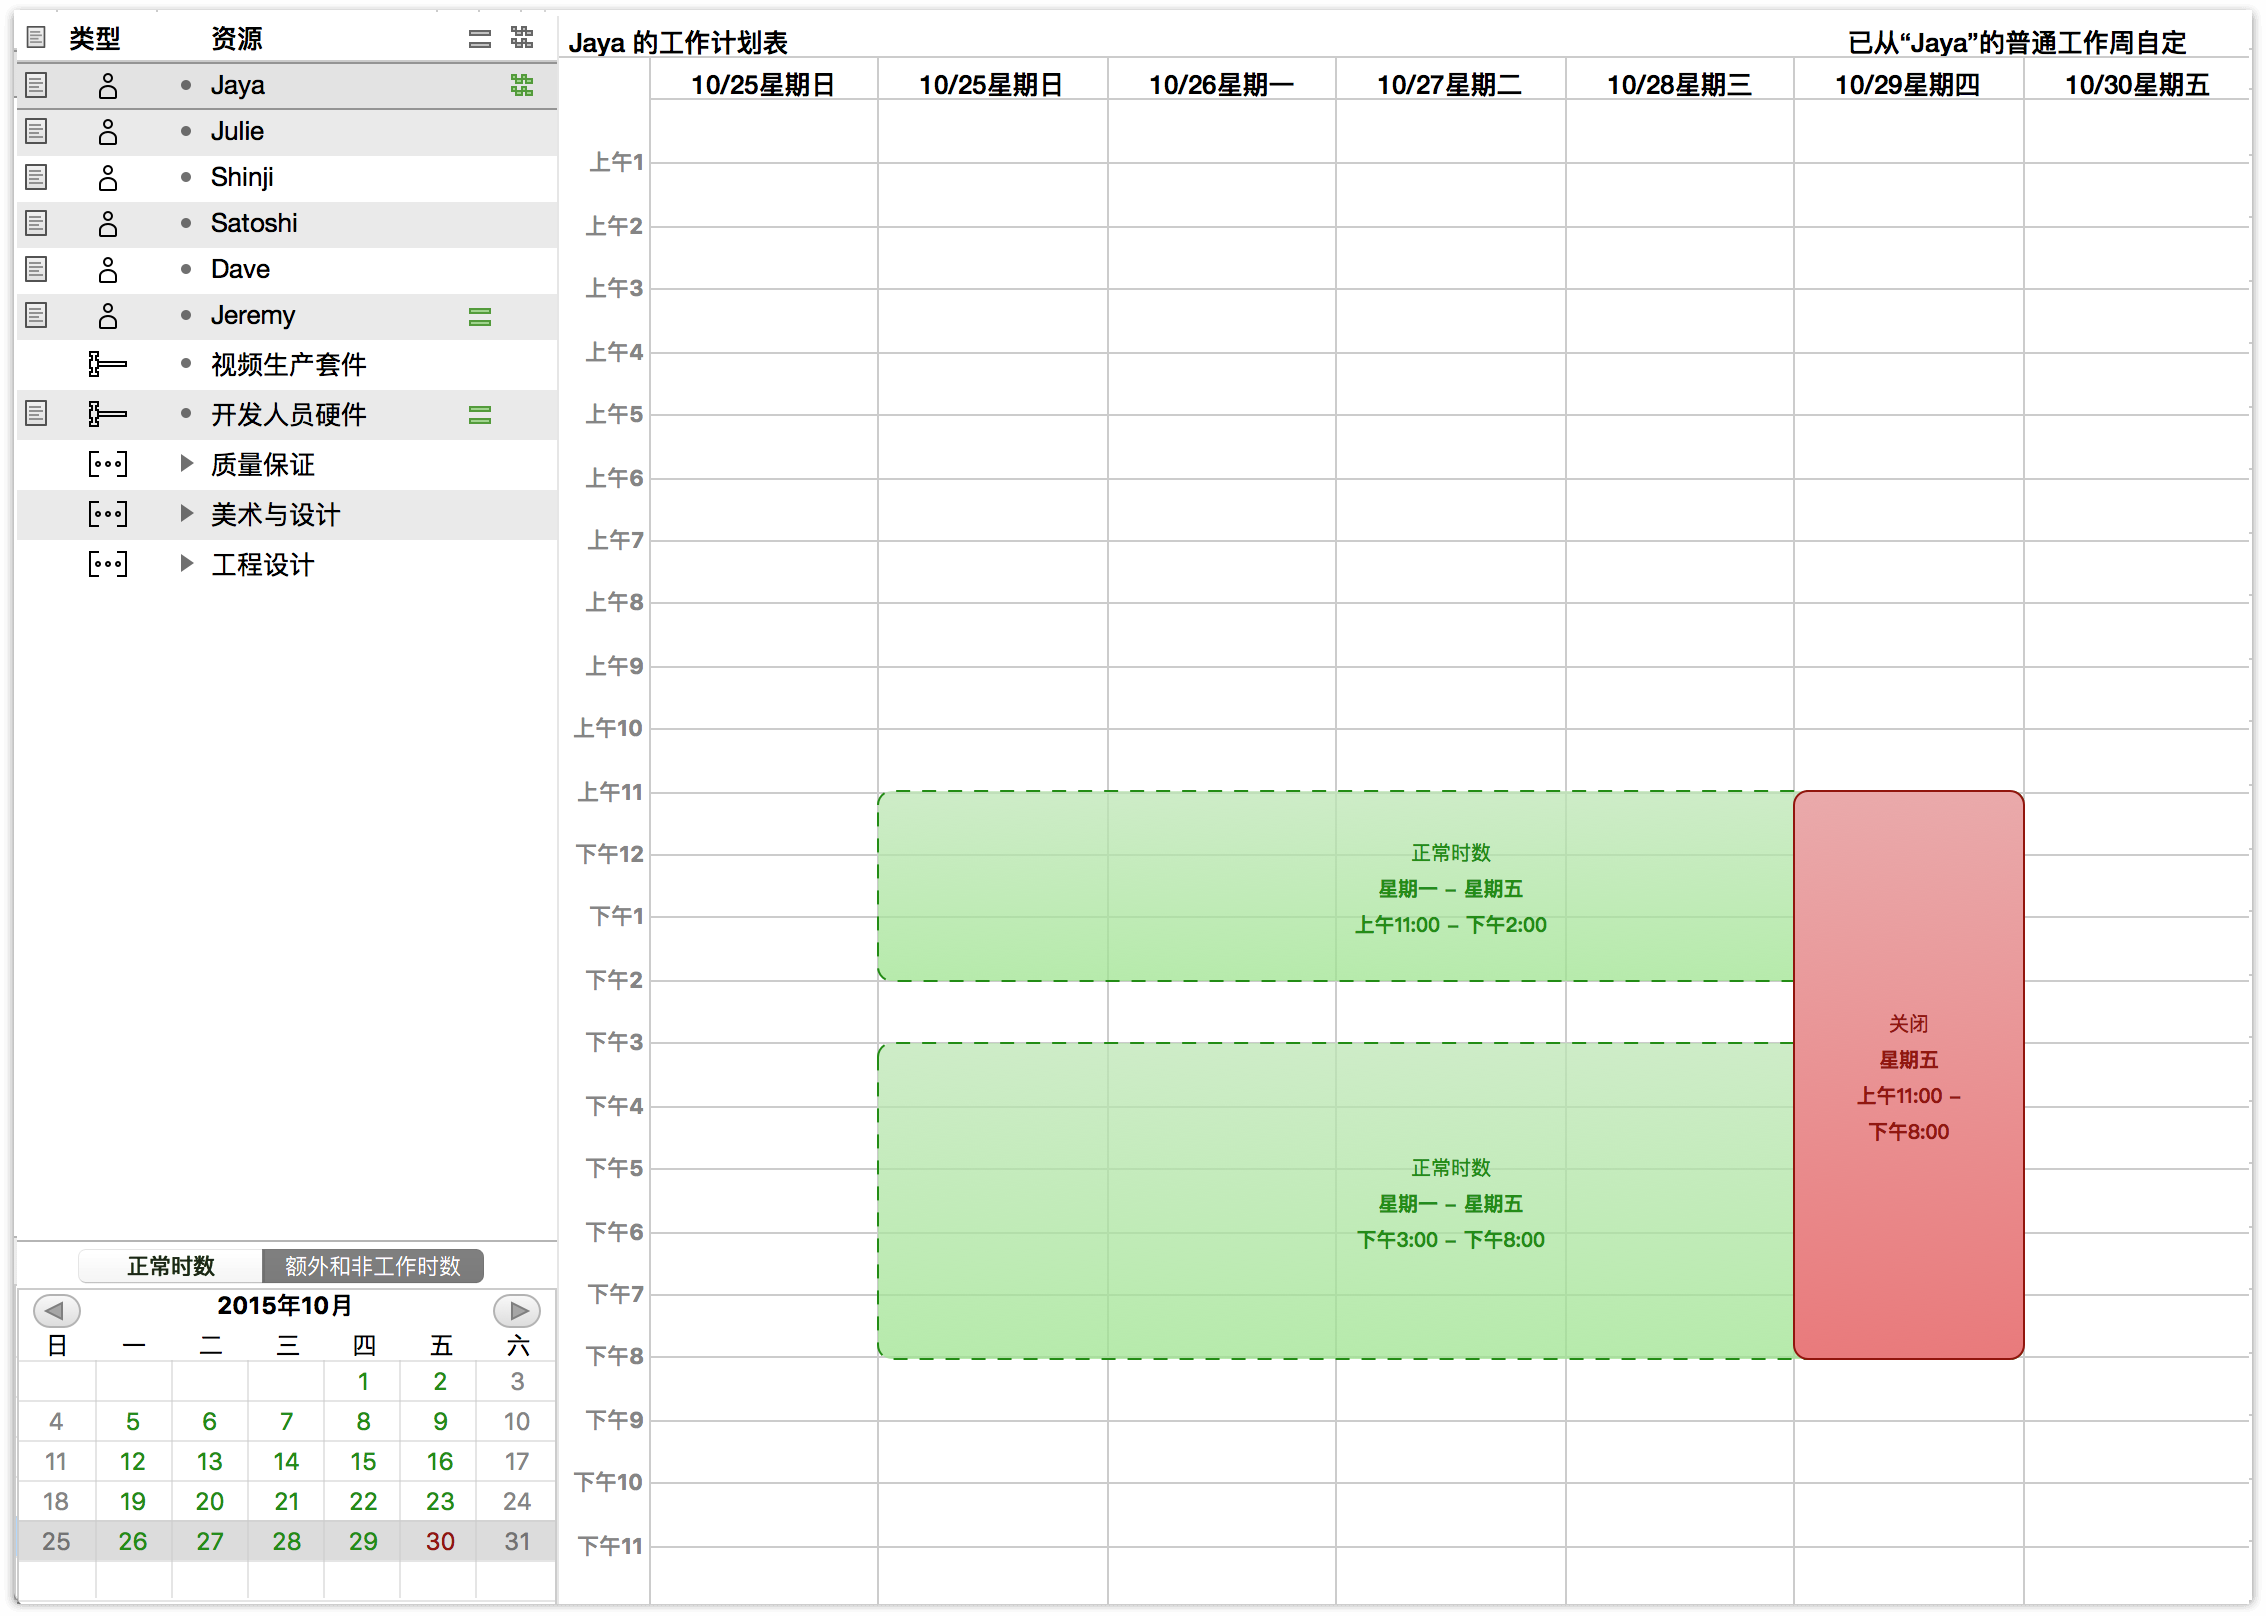Select the 正常时数 segment
Screen dimensions: 2266x1616
pyautogui.click(x=170, y=1266)
